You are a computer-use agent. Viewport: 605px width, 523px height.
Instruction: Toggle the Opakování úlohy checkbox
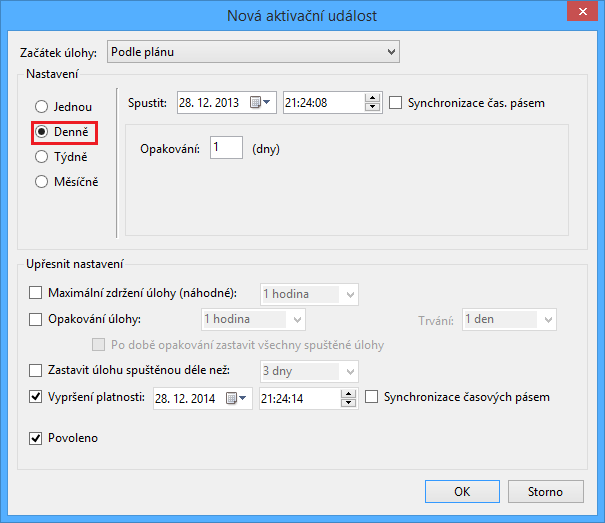[37, 320]
